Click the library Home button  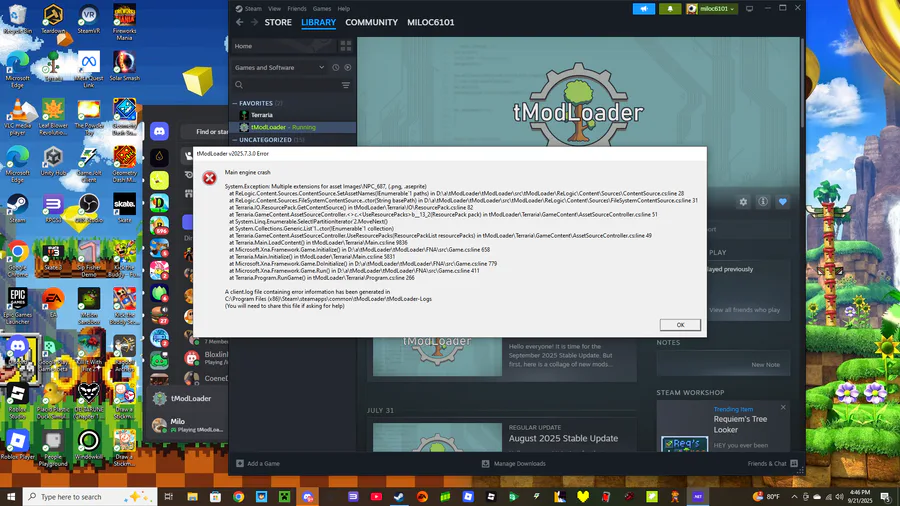[x=284, y=46]
